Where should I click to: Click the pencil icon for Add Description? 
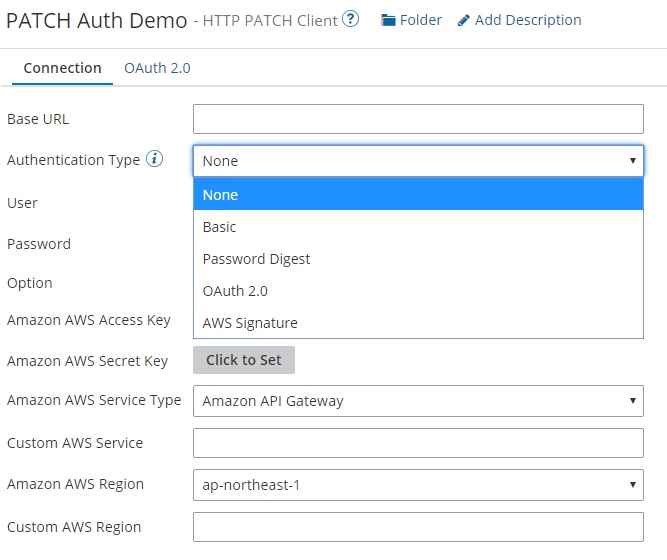(x=464, y=20)
